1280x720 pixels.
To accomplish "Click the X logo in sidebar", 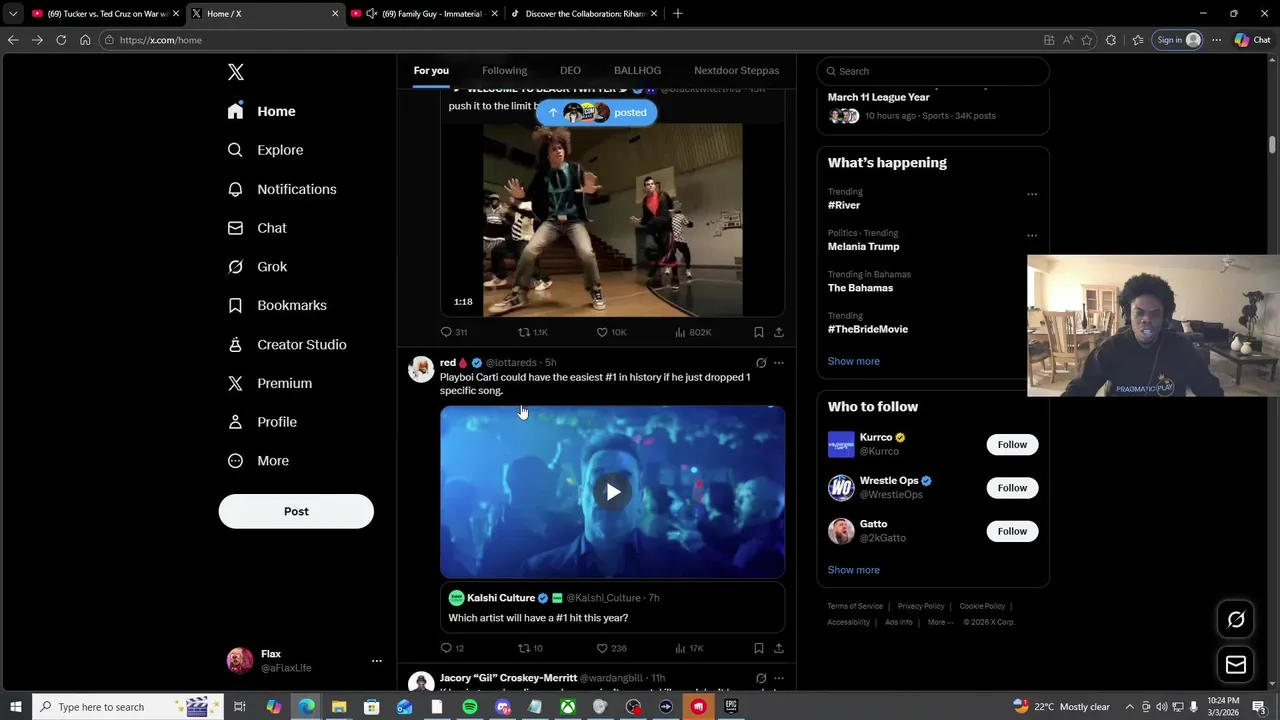I will point(236,72).
